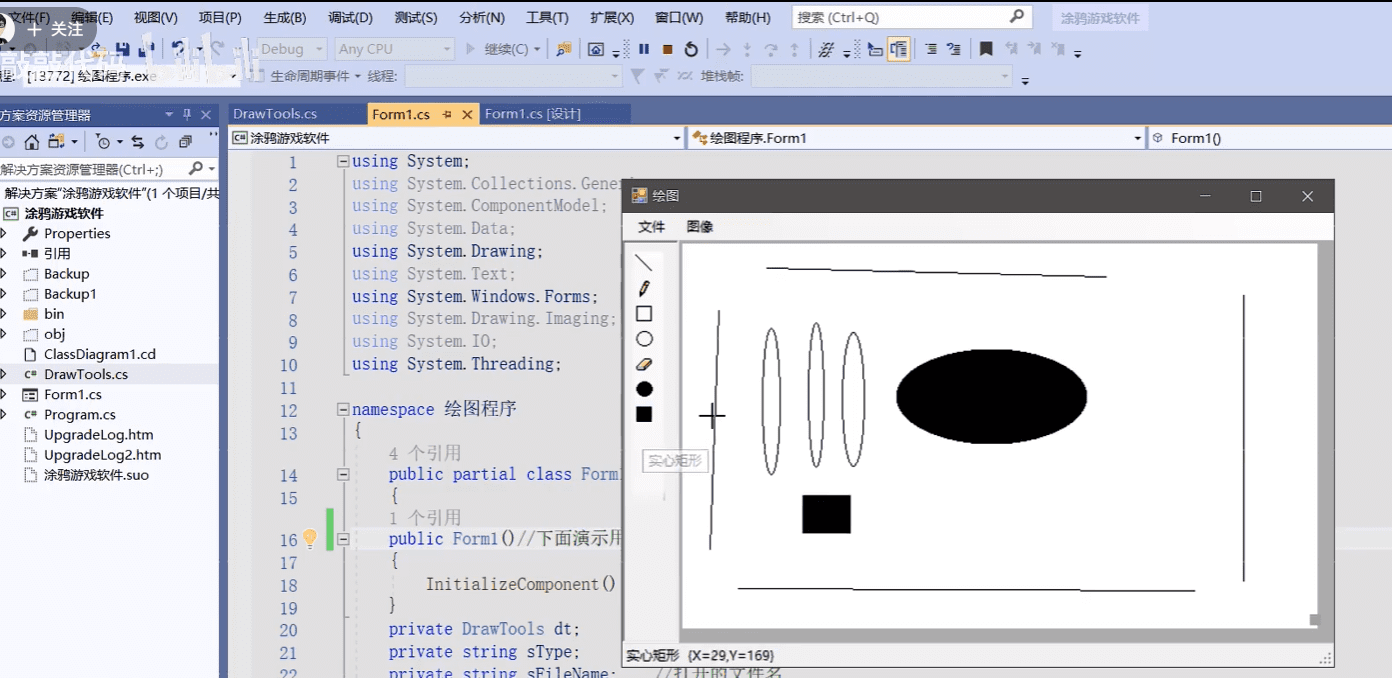Open the 编辑(E) menu
This screenshot has height=678, width=1392.
point(92,17)
